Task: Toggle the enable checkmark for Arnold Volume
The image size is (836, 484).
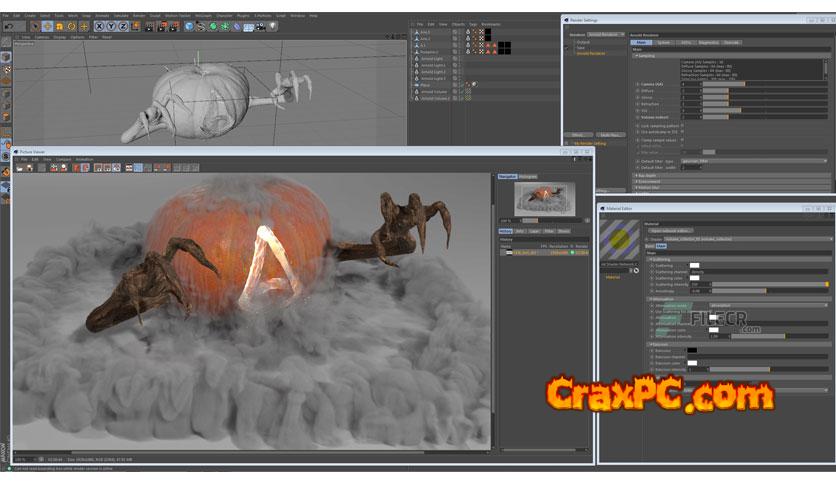Action: 462,92
